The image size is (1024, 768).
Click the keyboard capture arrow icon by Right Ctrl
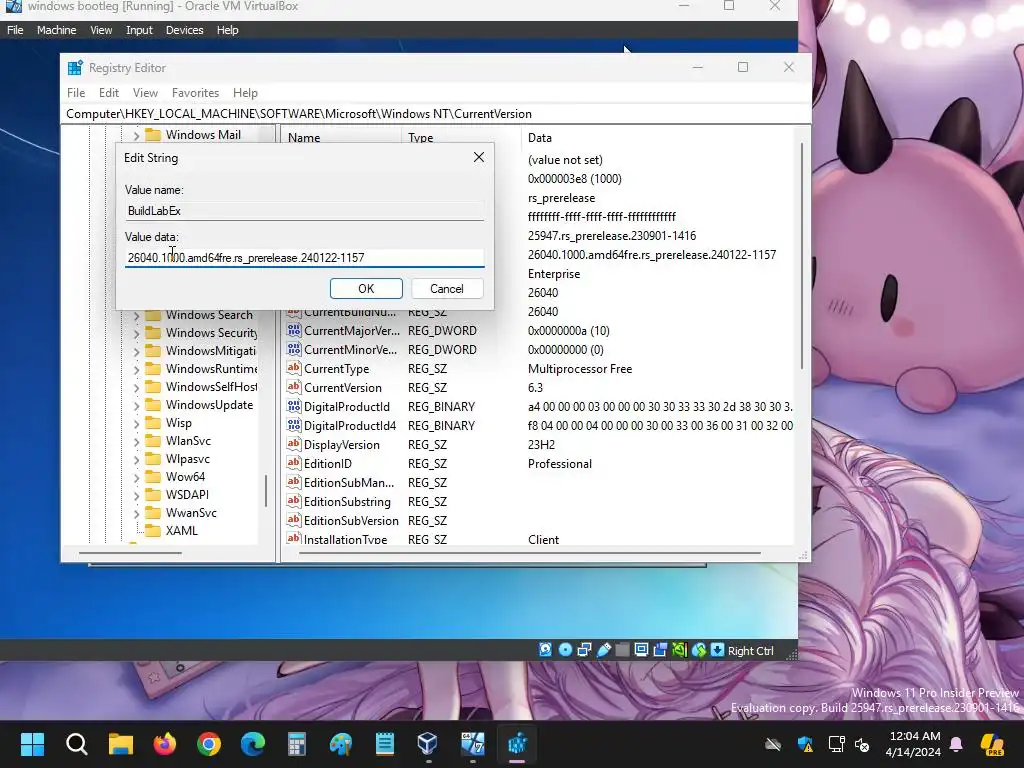718,650
